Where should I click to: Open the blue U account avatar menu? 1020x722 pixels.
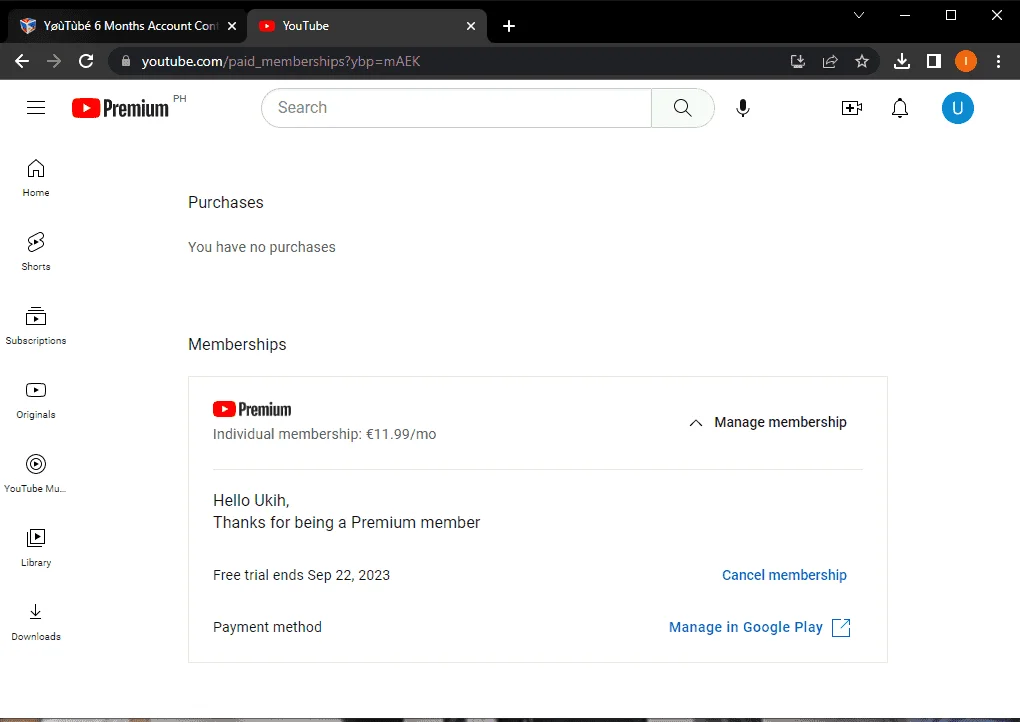point(958,108)
